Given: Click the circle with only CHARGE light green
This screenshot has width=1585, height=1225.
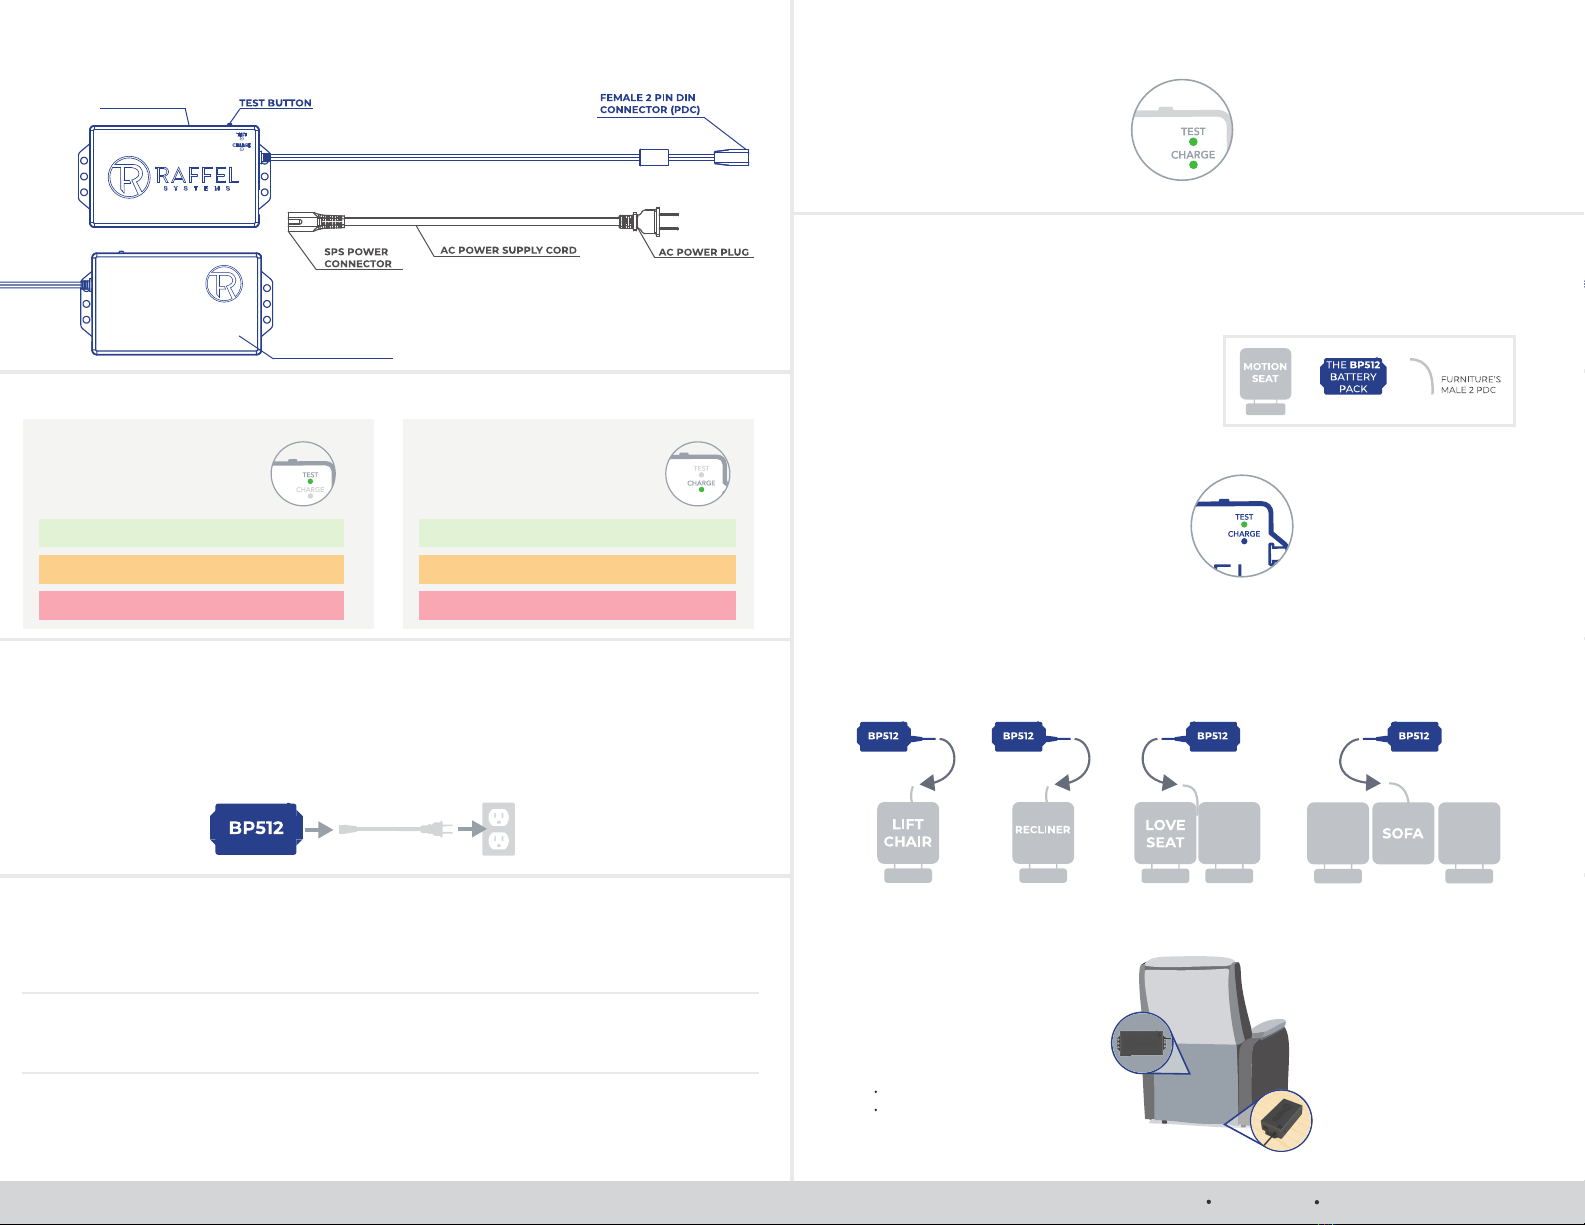Looking at the screenshot, I should pos(698,474).
